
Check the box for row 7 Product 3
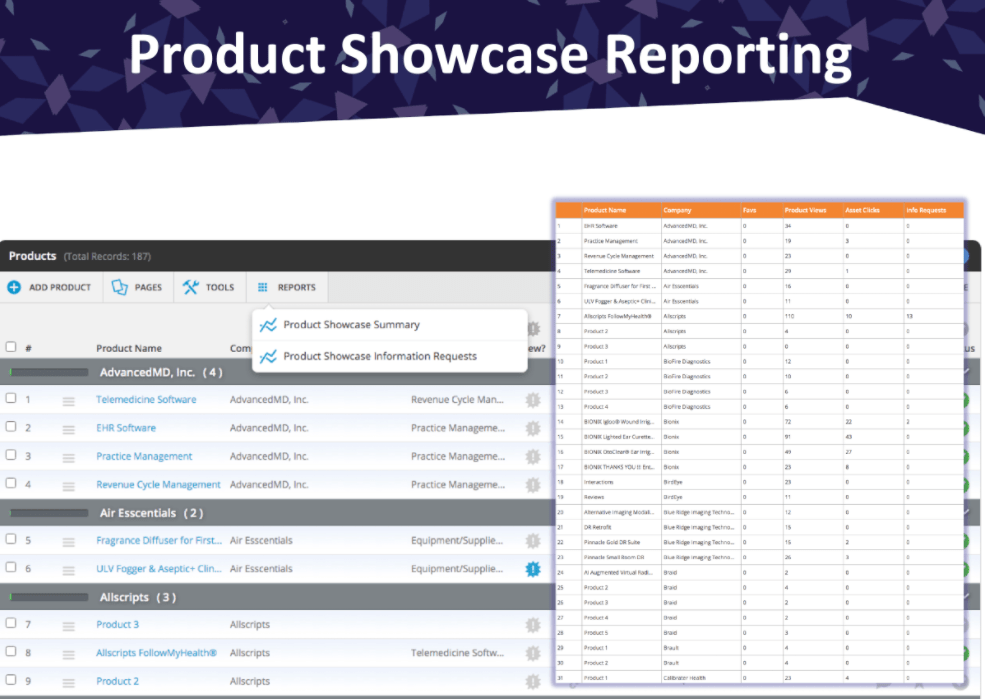click(11, 623)
